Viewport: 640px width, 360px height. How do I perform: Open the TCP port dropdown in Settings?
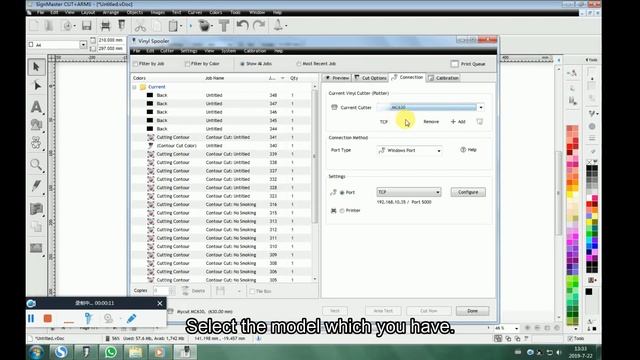pyautogui.click(x=438, y=192)
